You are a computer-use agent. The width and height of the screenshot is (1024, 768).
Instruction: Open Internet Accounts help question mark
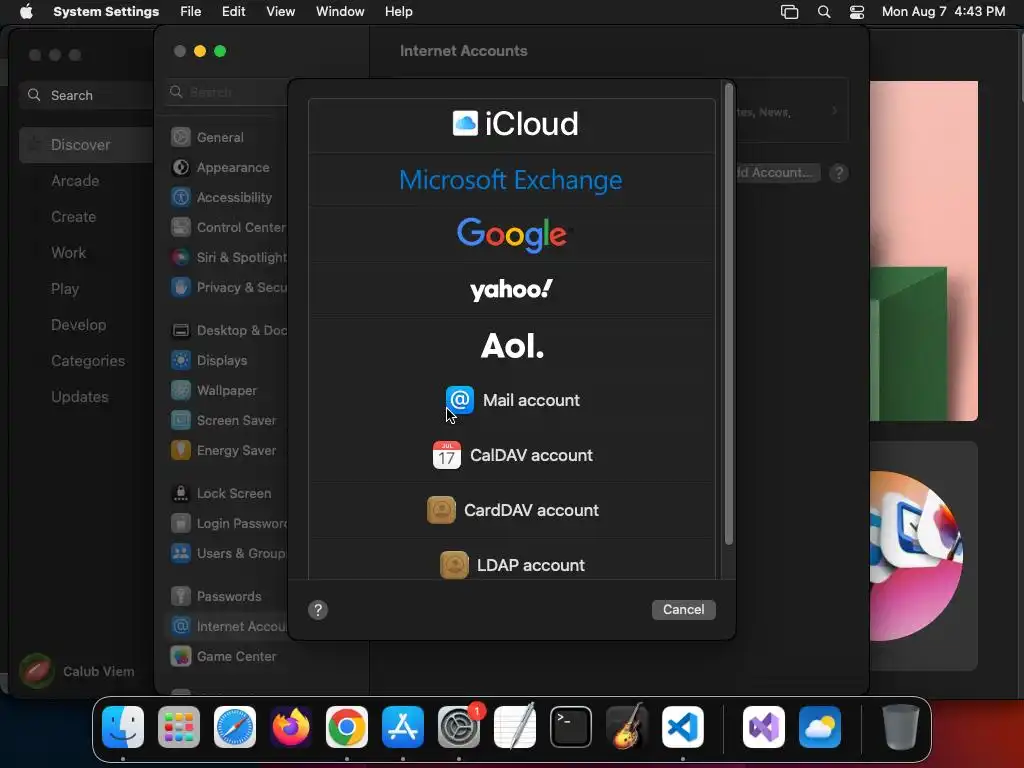[x=839, y=173]
